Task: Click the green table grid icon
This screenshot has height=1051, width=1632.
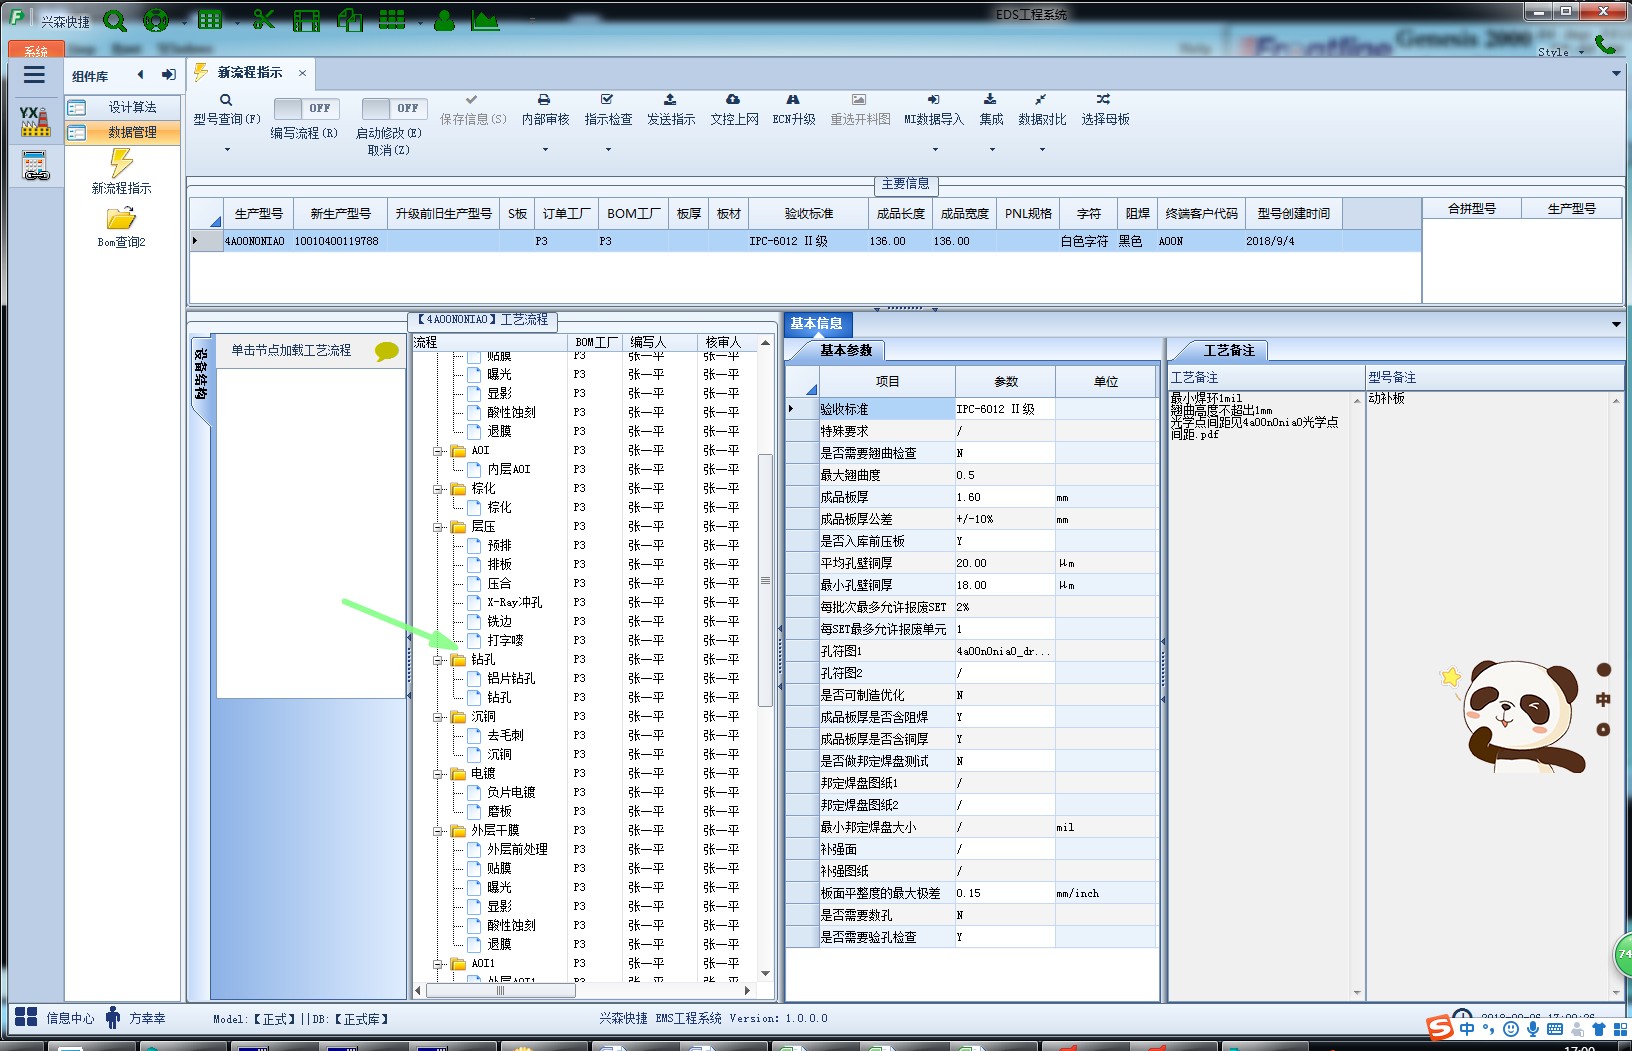Action: coord(210,20)
